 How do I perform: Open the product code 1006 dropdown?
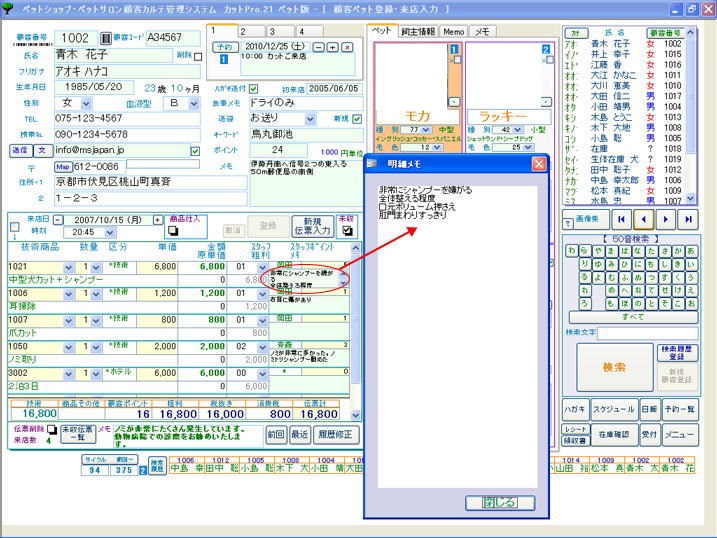[x=68, y=294]
